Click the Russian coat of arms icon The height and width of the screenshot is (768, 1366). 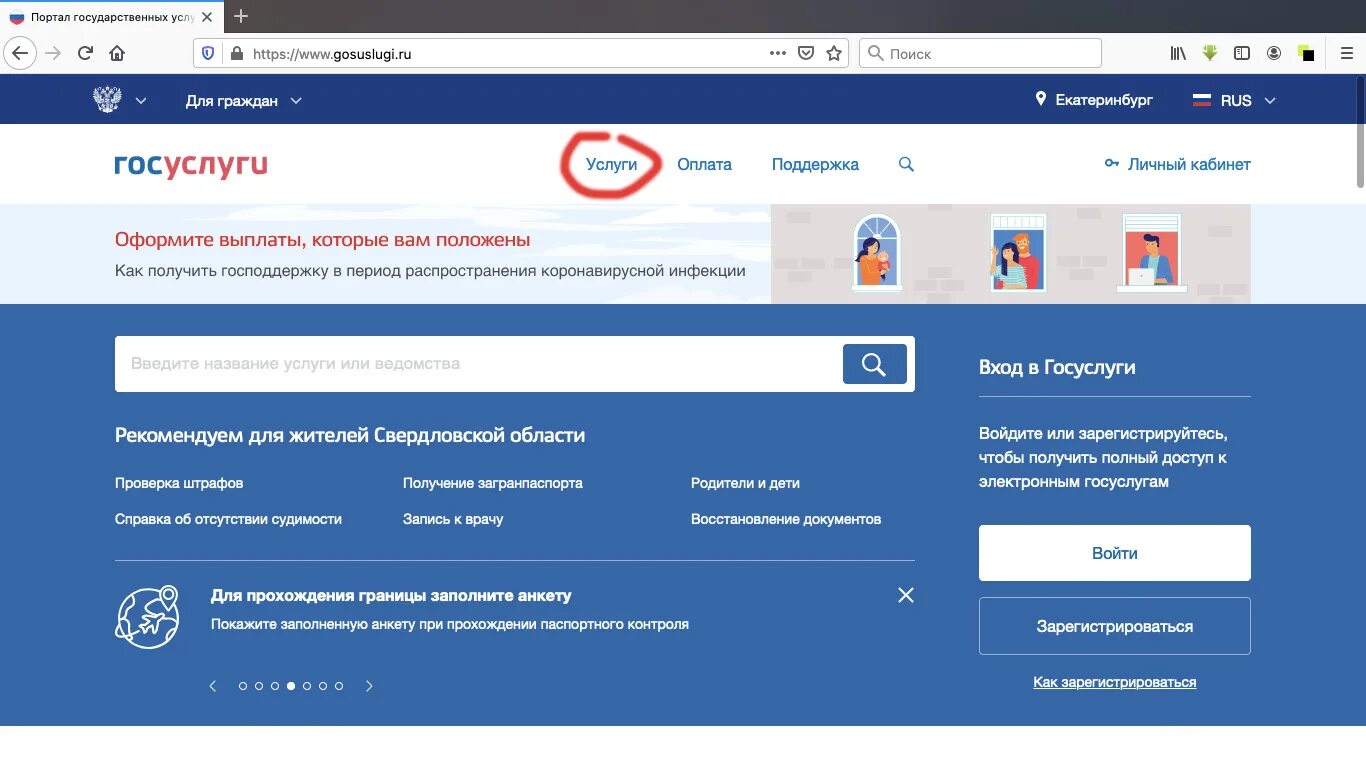click(x=107, y=100)
